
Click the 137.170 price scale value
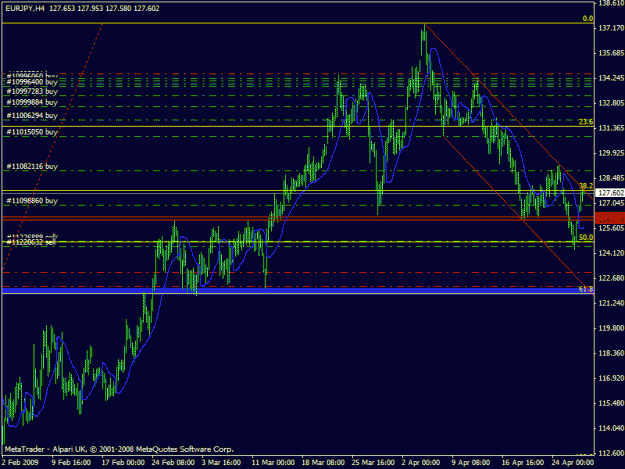coord(611,28)
